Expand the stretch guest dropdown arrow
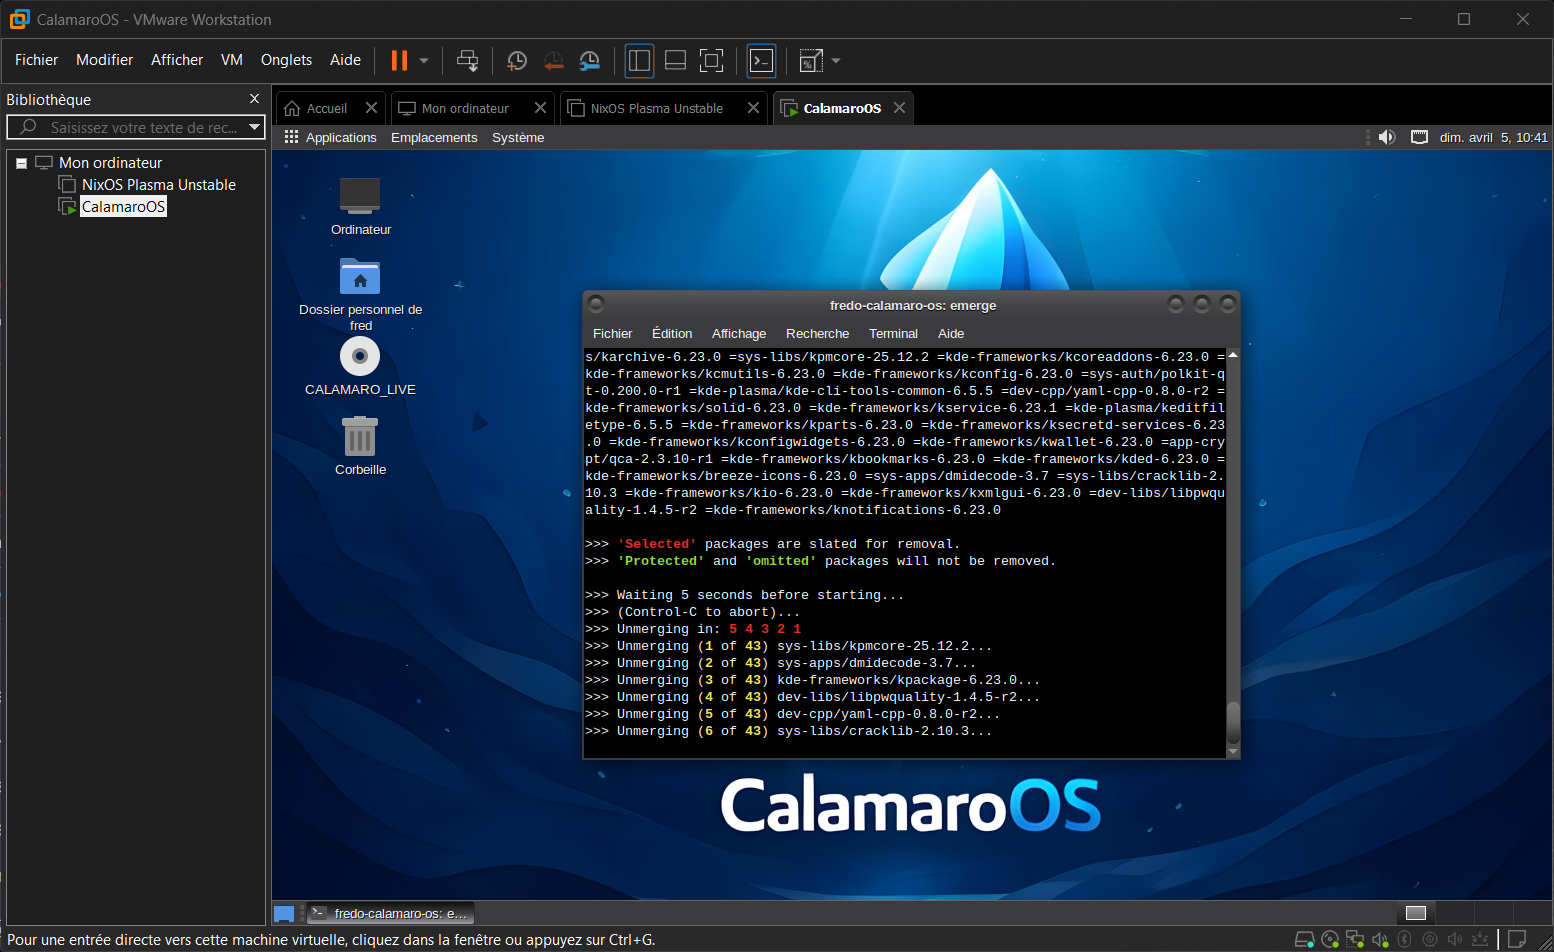 tap(836, 61)
